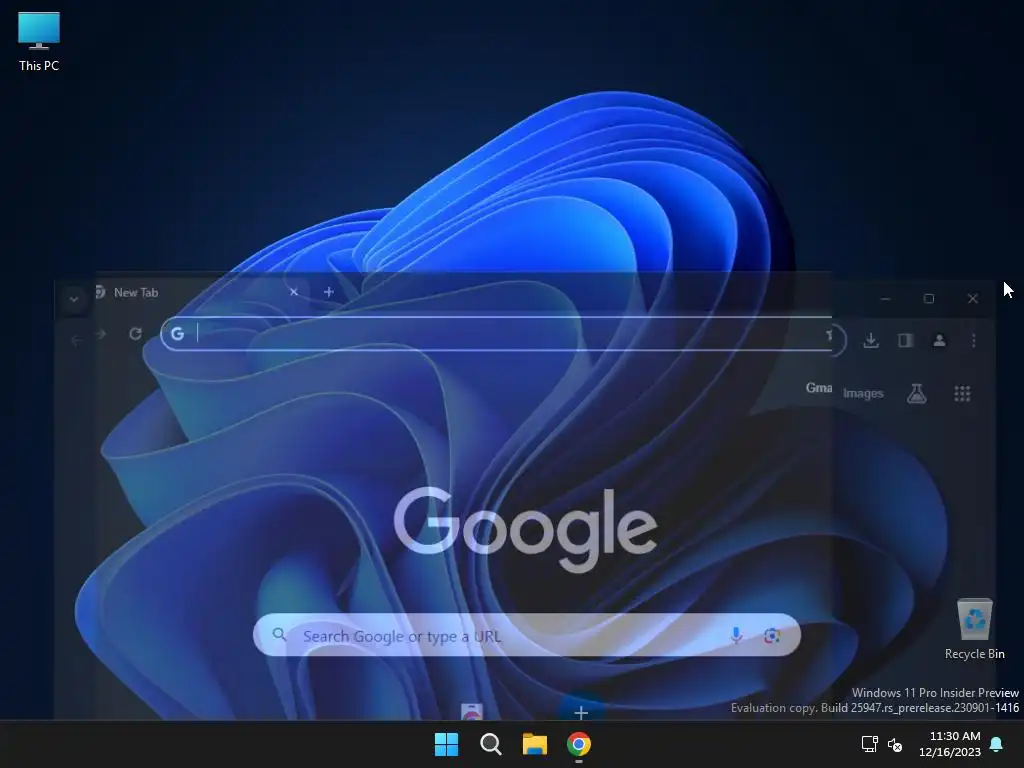The width and height of the screenshot is (1024, 768).
Task: Open Search Labs flask icon
Action: [917, 393]
